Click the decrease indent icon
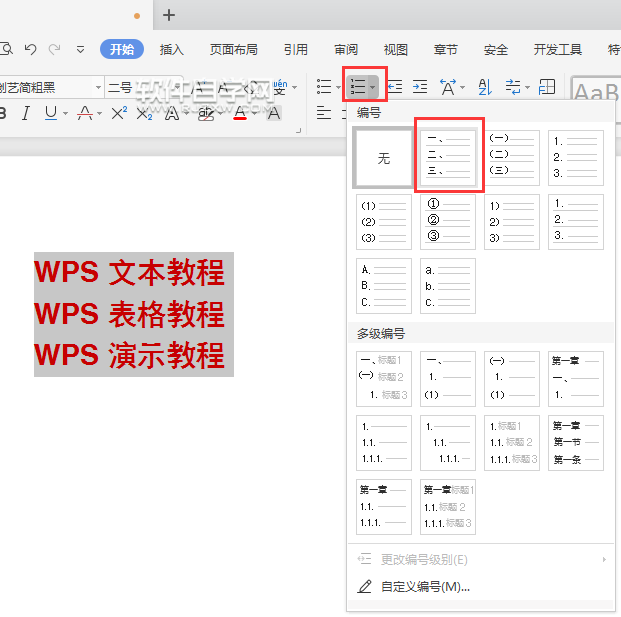The image size is (621, 617). [395, 87]
